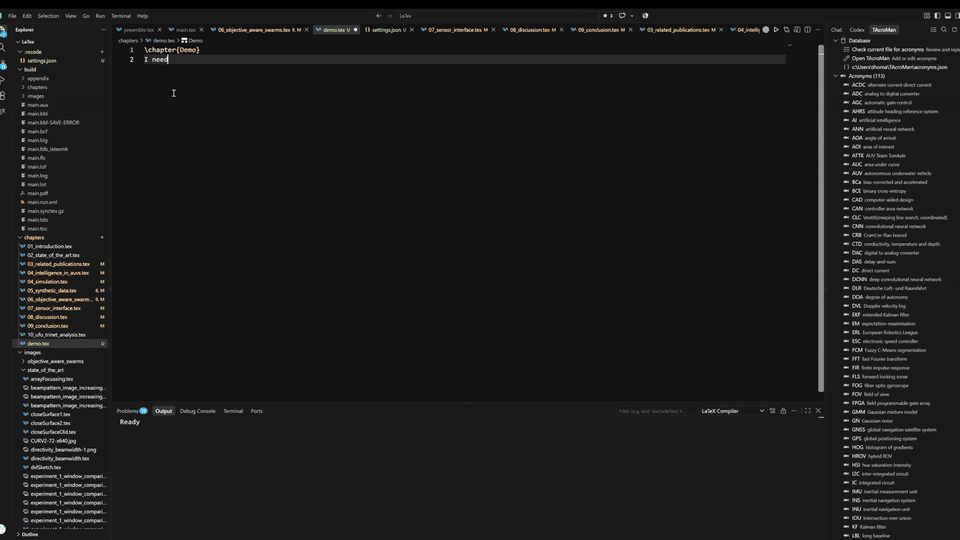The image size is (960, 540).
Task: Click the pencil icon next to Open TAcroMan
Action: coord(846,58)
